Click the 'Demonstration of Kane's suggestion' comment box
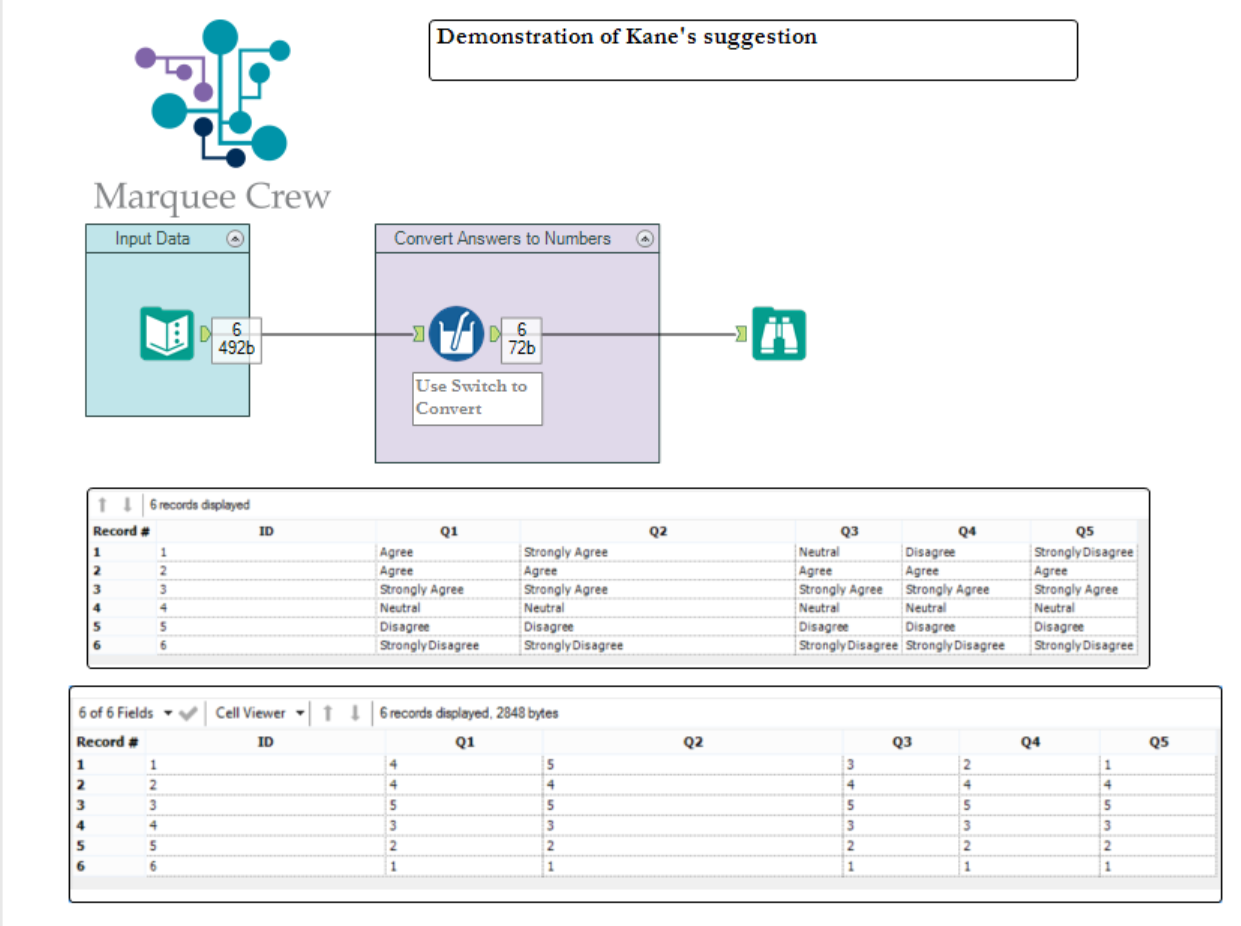Image resolution: width=1241 pixels, height=926 pixels. pyautogui.click(x=753, y=50)
